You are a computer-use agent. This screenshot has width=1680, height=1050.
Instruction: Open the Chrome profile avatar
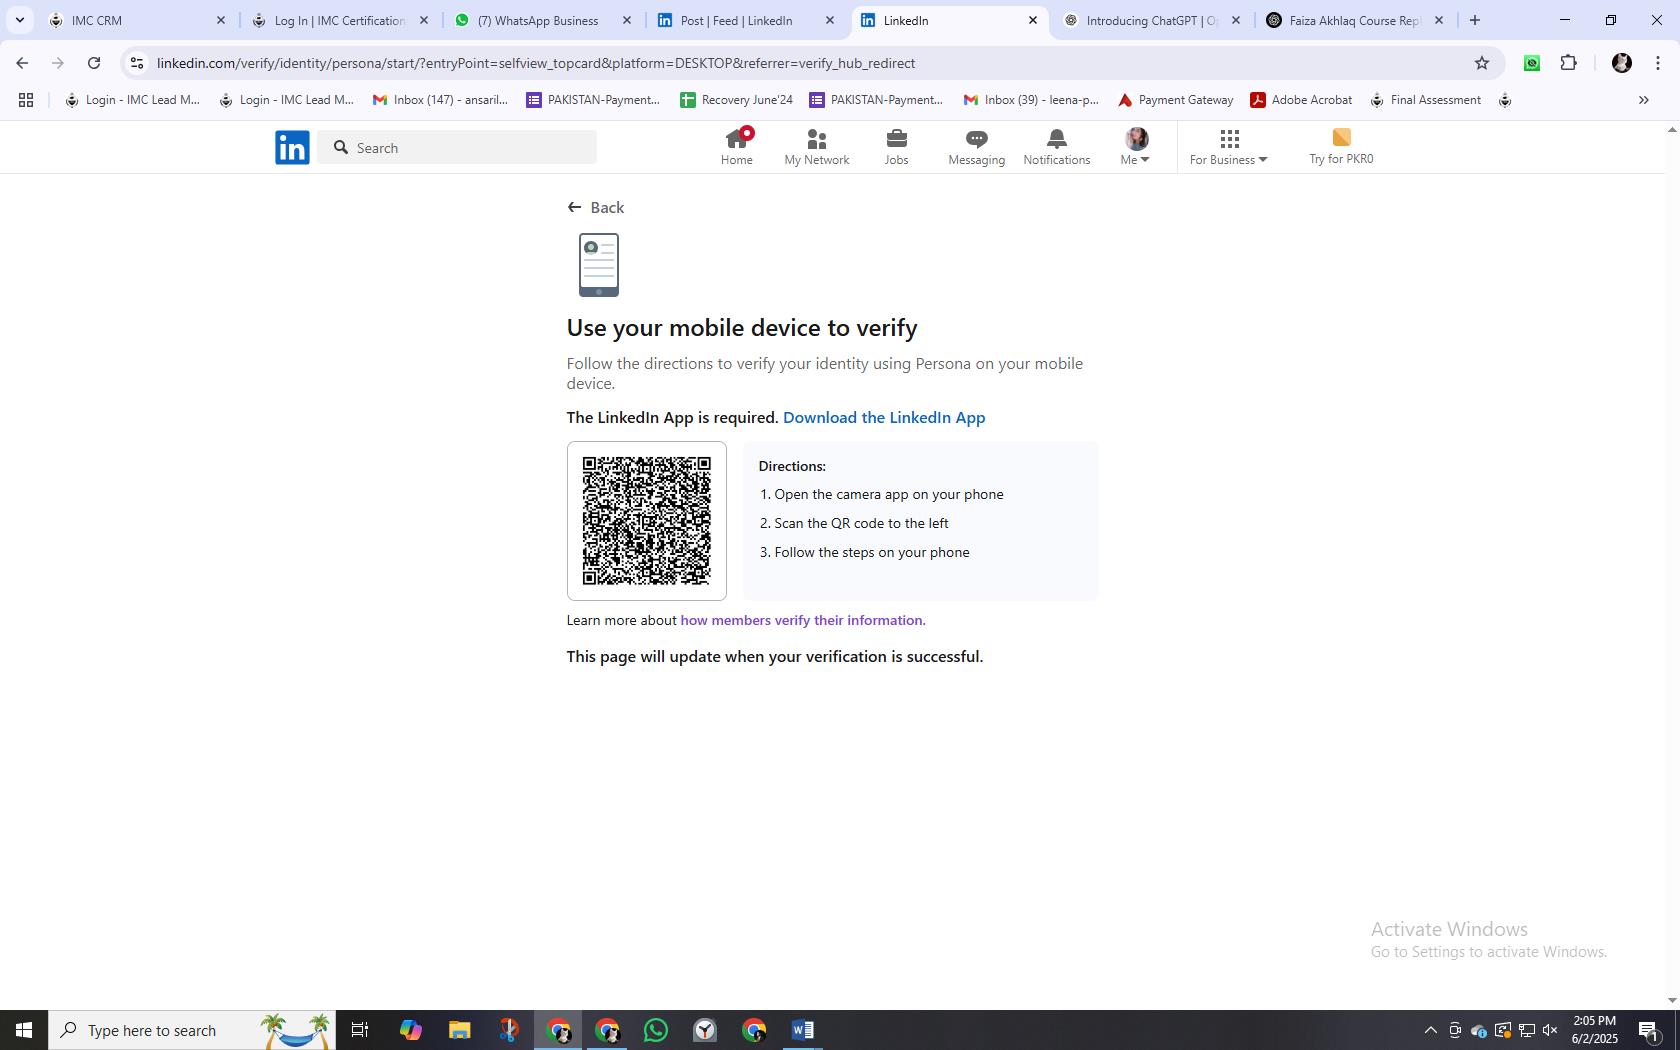point(1622,63)
